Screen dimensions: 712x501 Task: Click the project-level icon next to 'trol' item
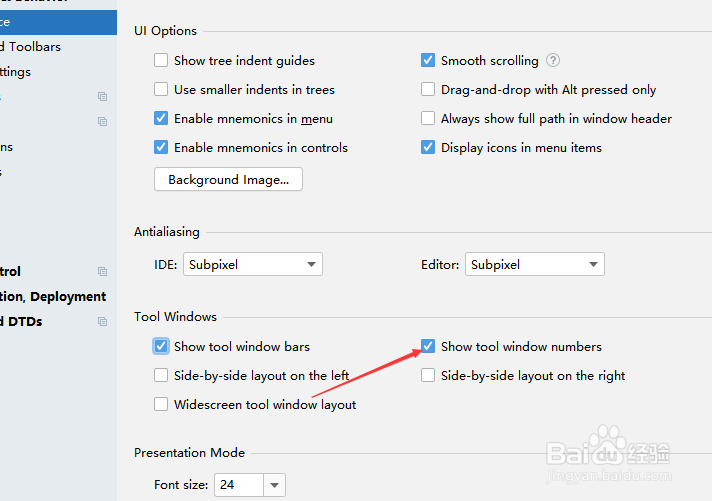tap(103, 272)
